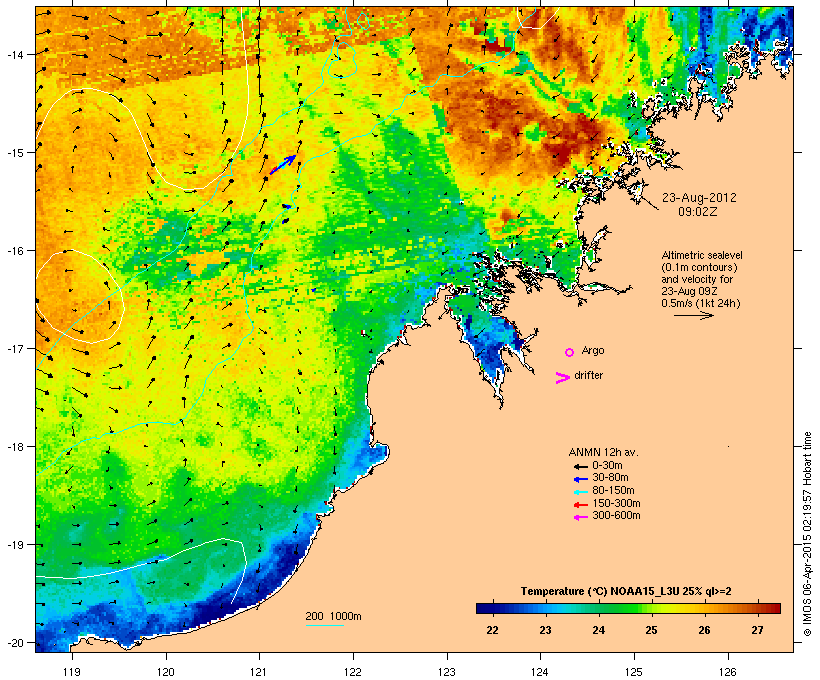This screenshot has width=820, height=680.
Task: Click the black 0-30m legend arrow
Action: [580, 466]
